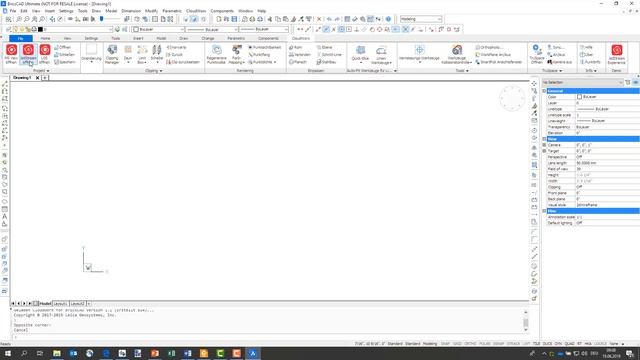Toggle DUCS in the status bar
This screenshot has height=360, width=640.
(x=547, y=344)
